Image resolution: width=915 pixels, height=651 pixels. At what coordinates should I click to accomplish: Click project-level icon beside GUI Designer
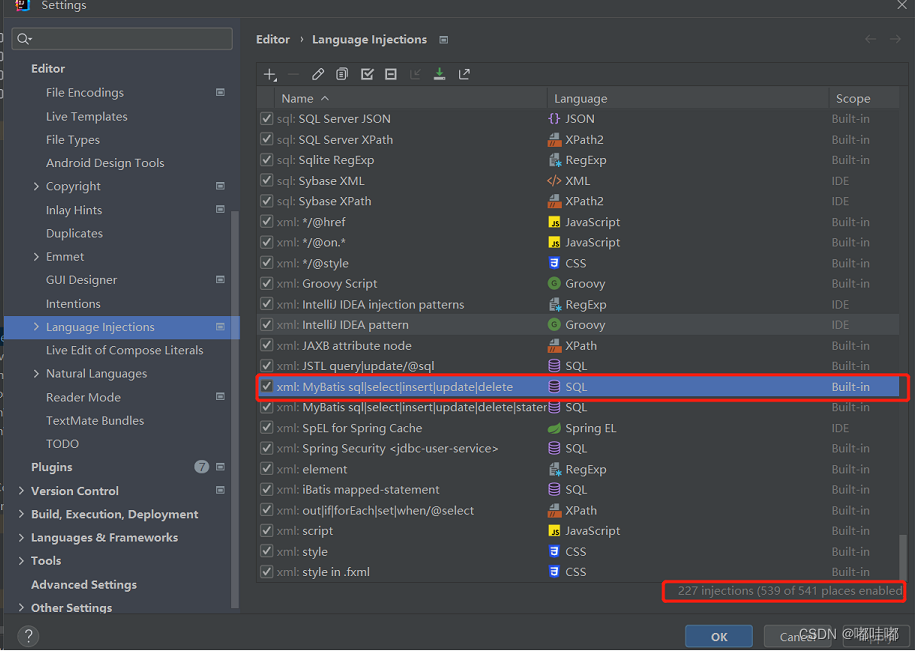220,279
